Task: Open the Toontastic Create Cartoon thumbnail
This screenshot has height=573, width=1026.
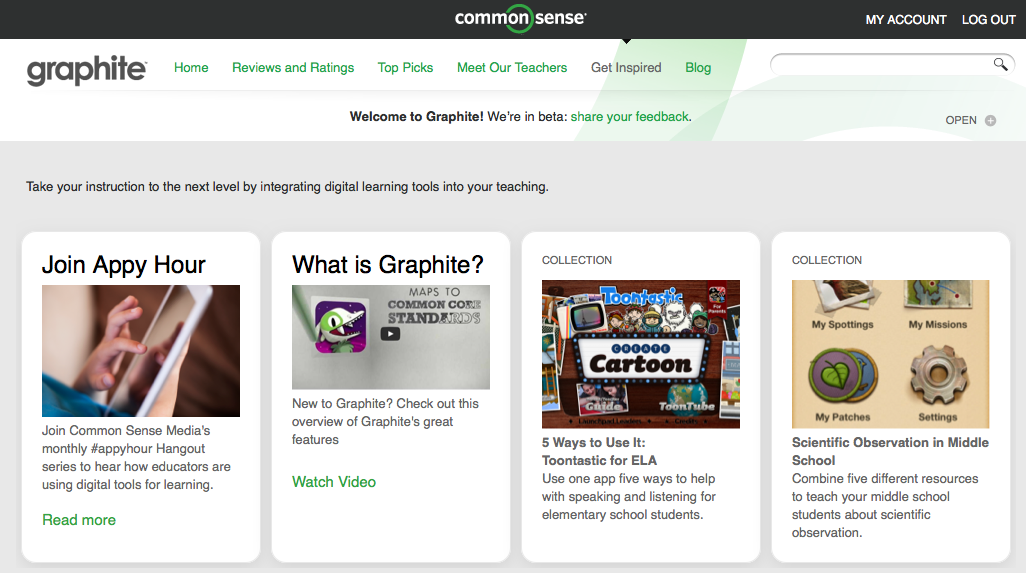Action: coord(641,354)
